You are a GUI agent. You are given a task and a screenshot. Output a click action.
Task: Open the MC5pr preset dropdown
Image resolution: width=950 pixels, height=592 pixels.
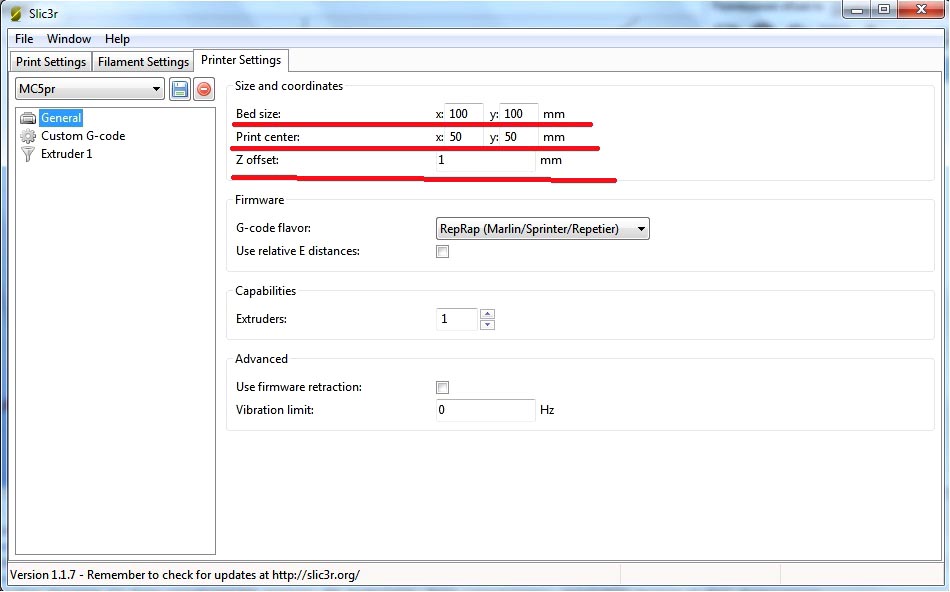click(90, 89)
